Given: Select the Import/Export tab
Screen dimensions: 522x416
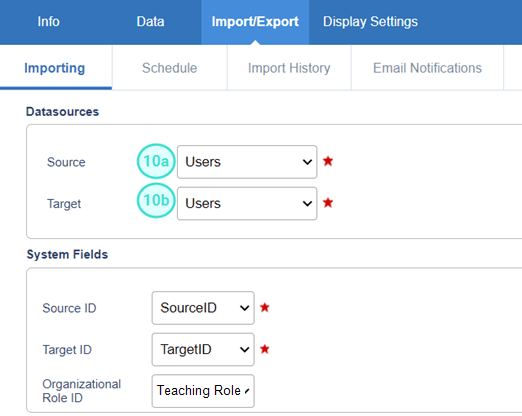Looking at the screenshot, I should 255,22.
